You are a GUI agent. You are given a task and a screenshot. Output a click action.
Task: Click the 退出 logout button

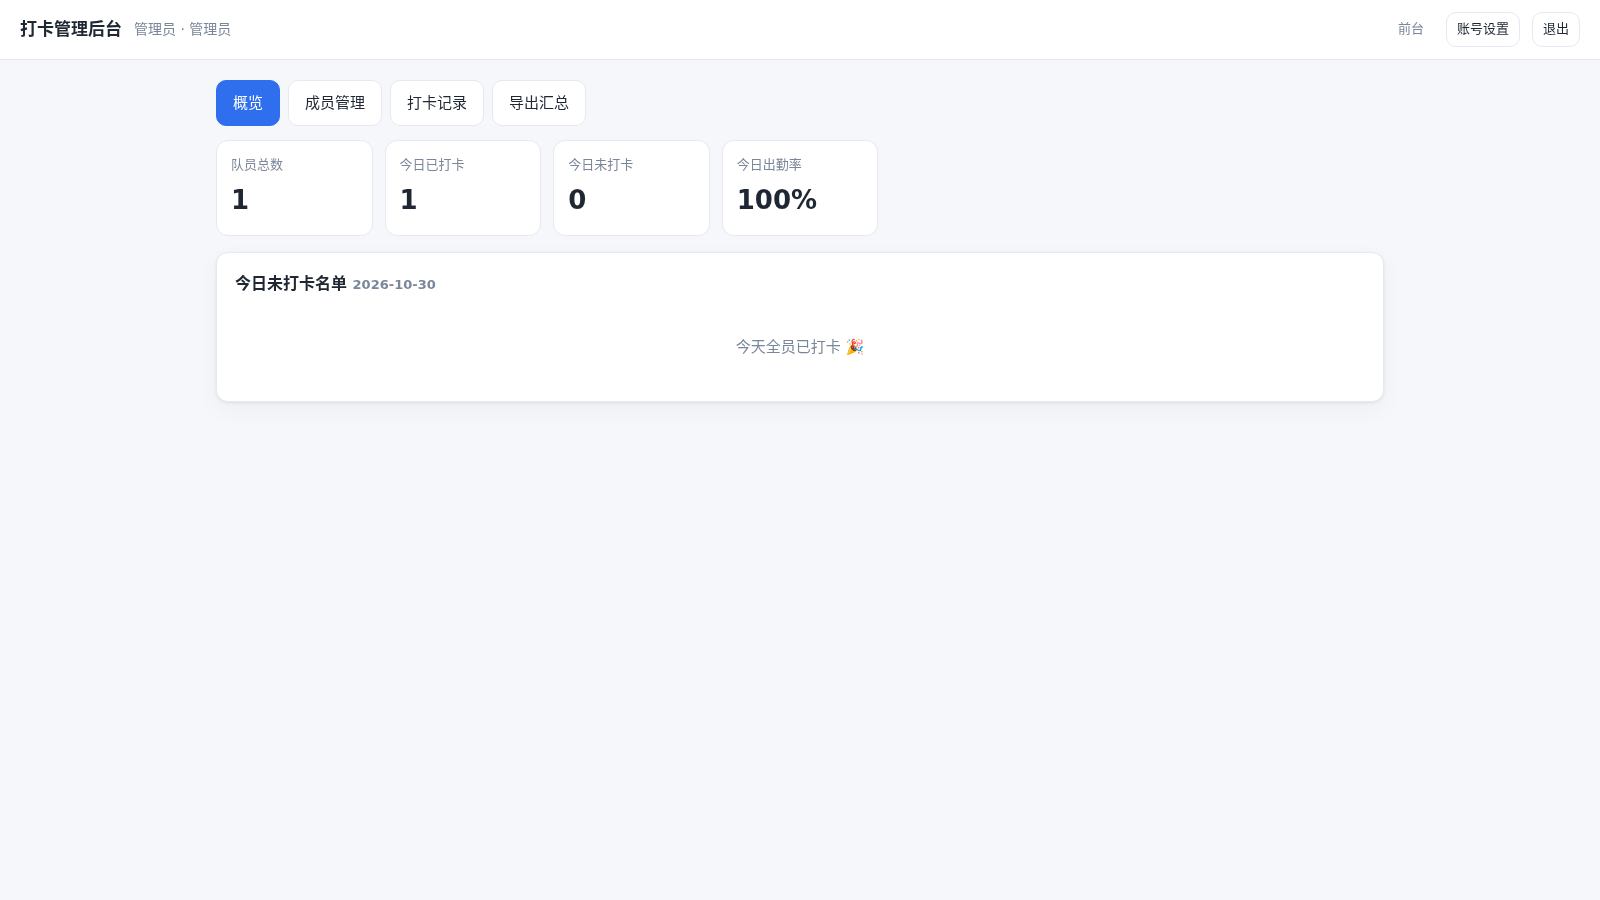pyautogui.click(x=1556, y=29)
